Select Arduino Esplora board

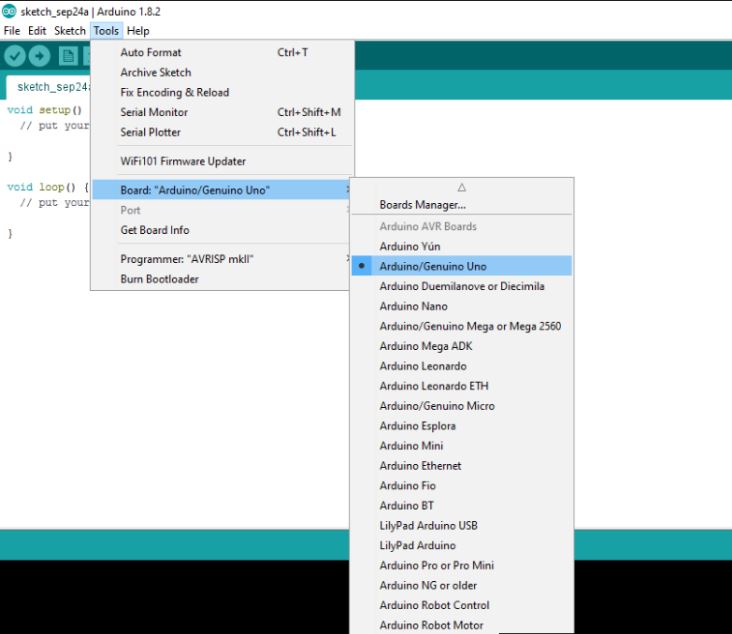(461, 426)
